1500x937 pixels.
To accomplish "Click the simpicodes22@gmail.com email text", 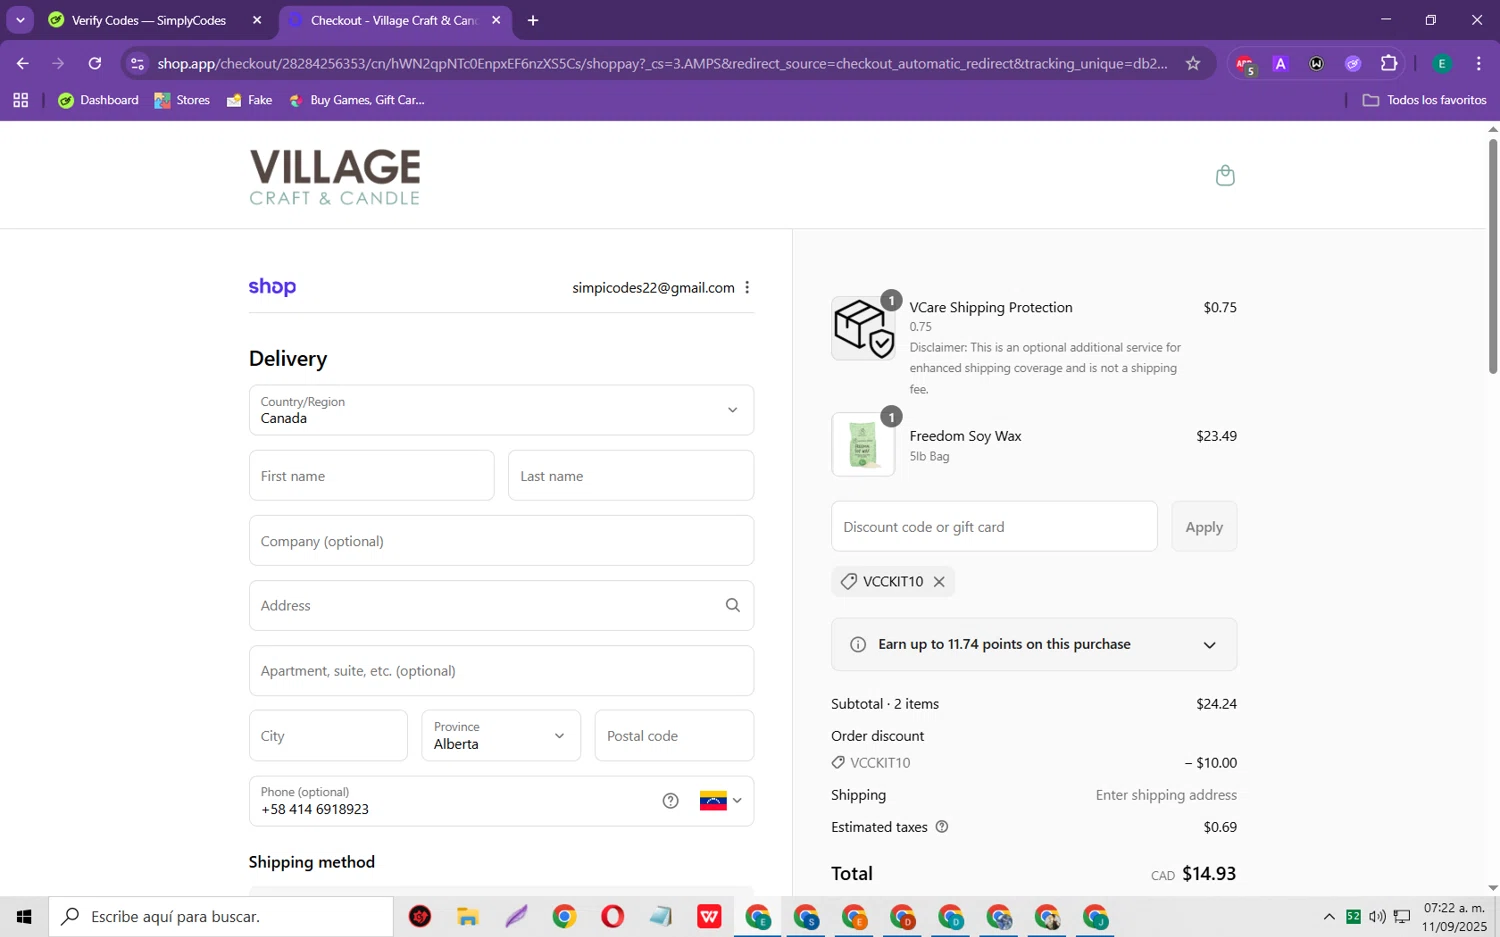I will 653,288.
